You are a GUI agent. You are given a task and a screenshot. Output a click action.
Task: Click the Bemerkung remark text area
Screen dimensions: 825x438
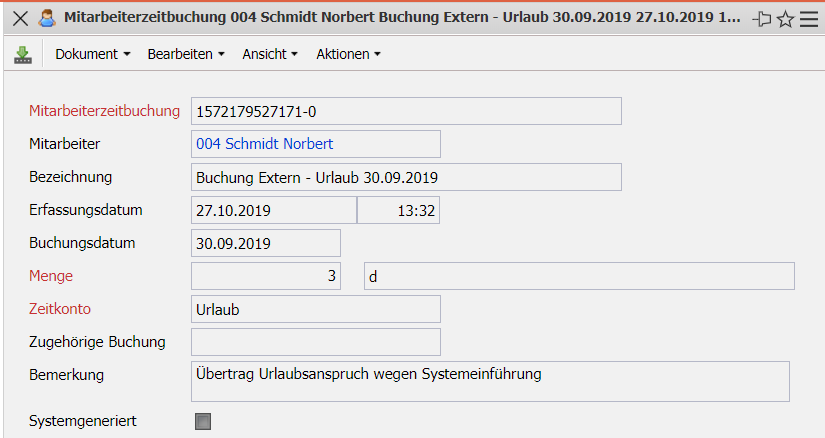(490, 381)
